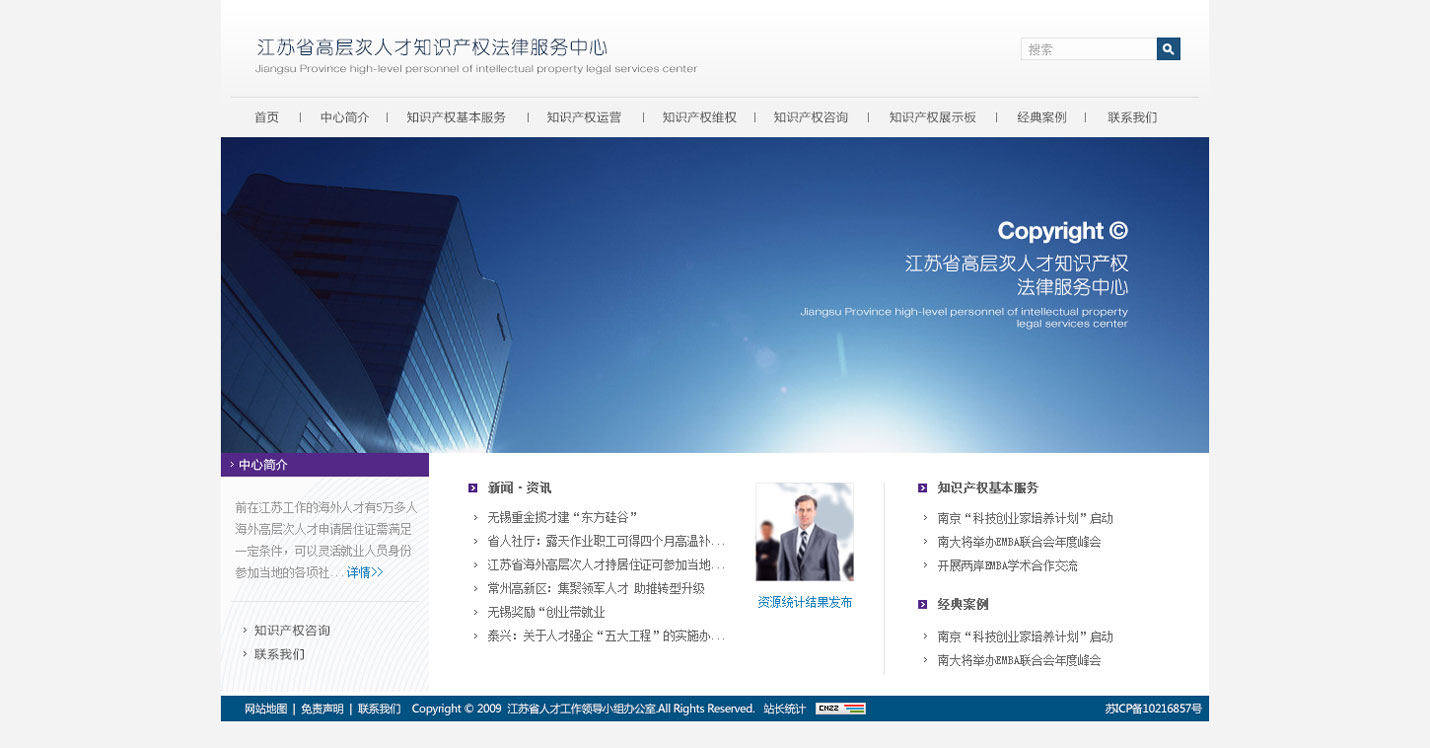Go to 知识产权维权 in the navigation bar
Viewport: 1430px width, 748px height.
click(699, 117)
